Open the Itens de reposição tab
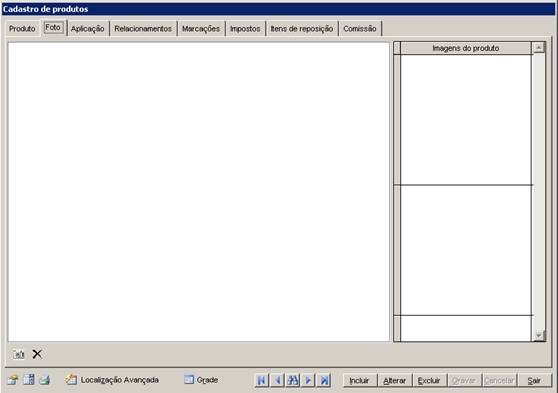Viewport: 558px width, 393px height. (x=302, y=29)
